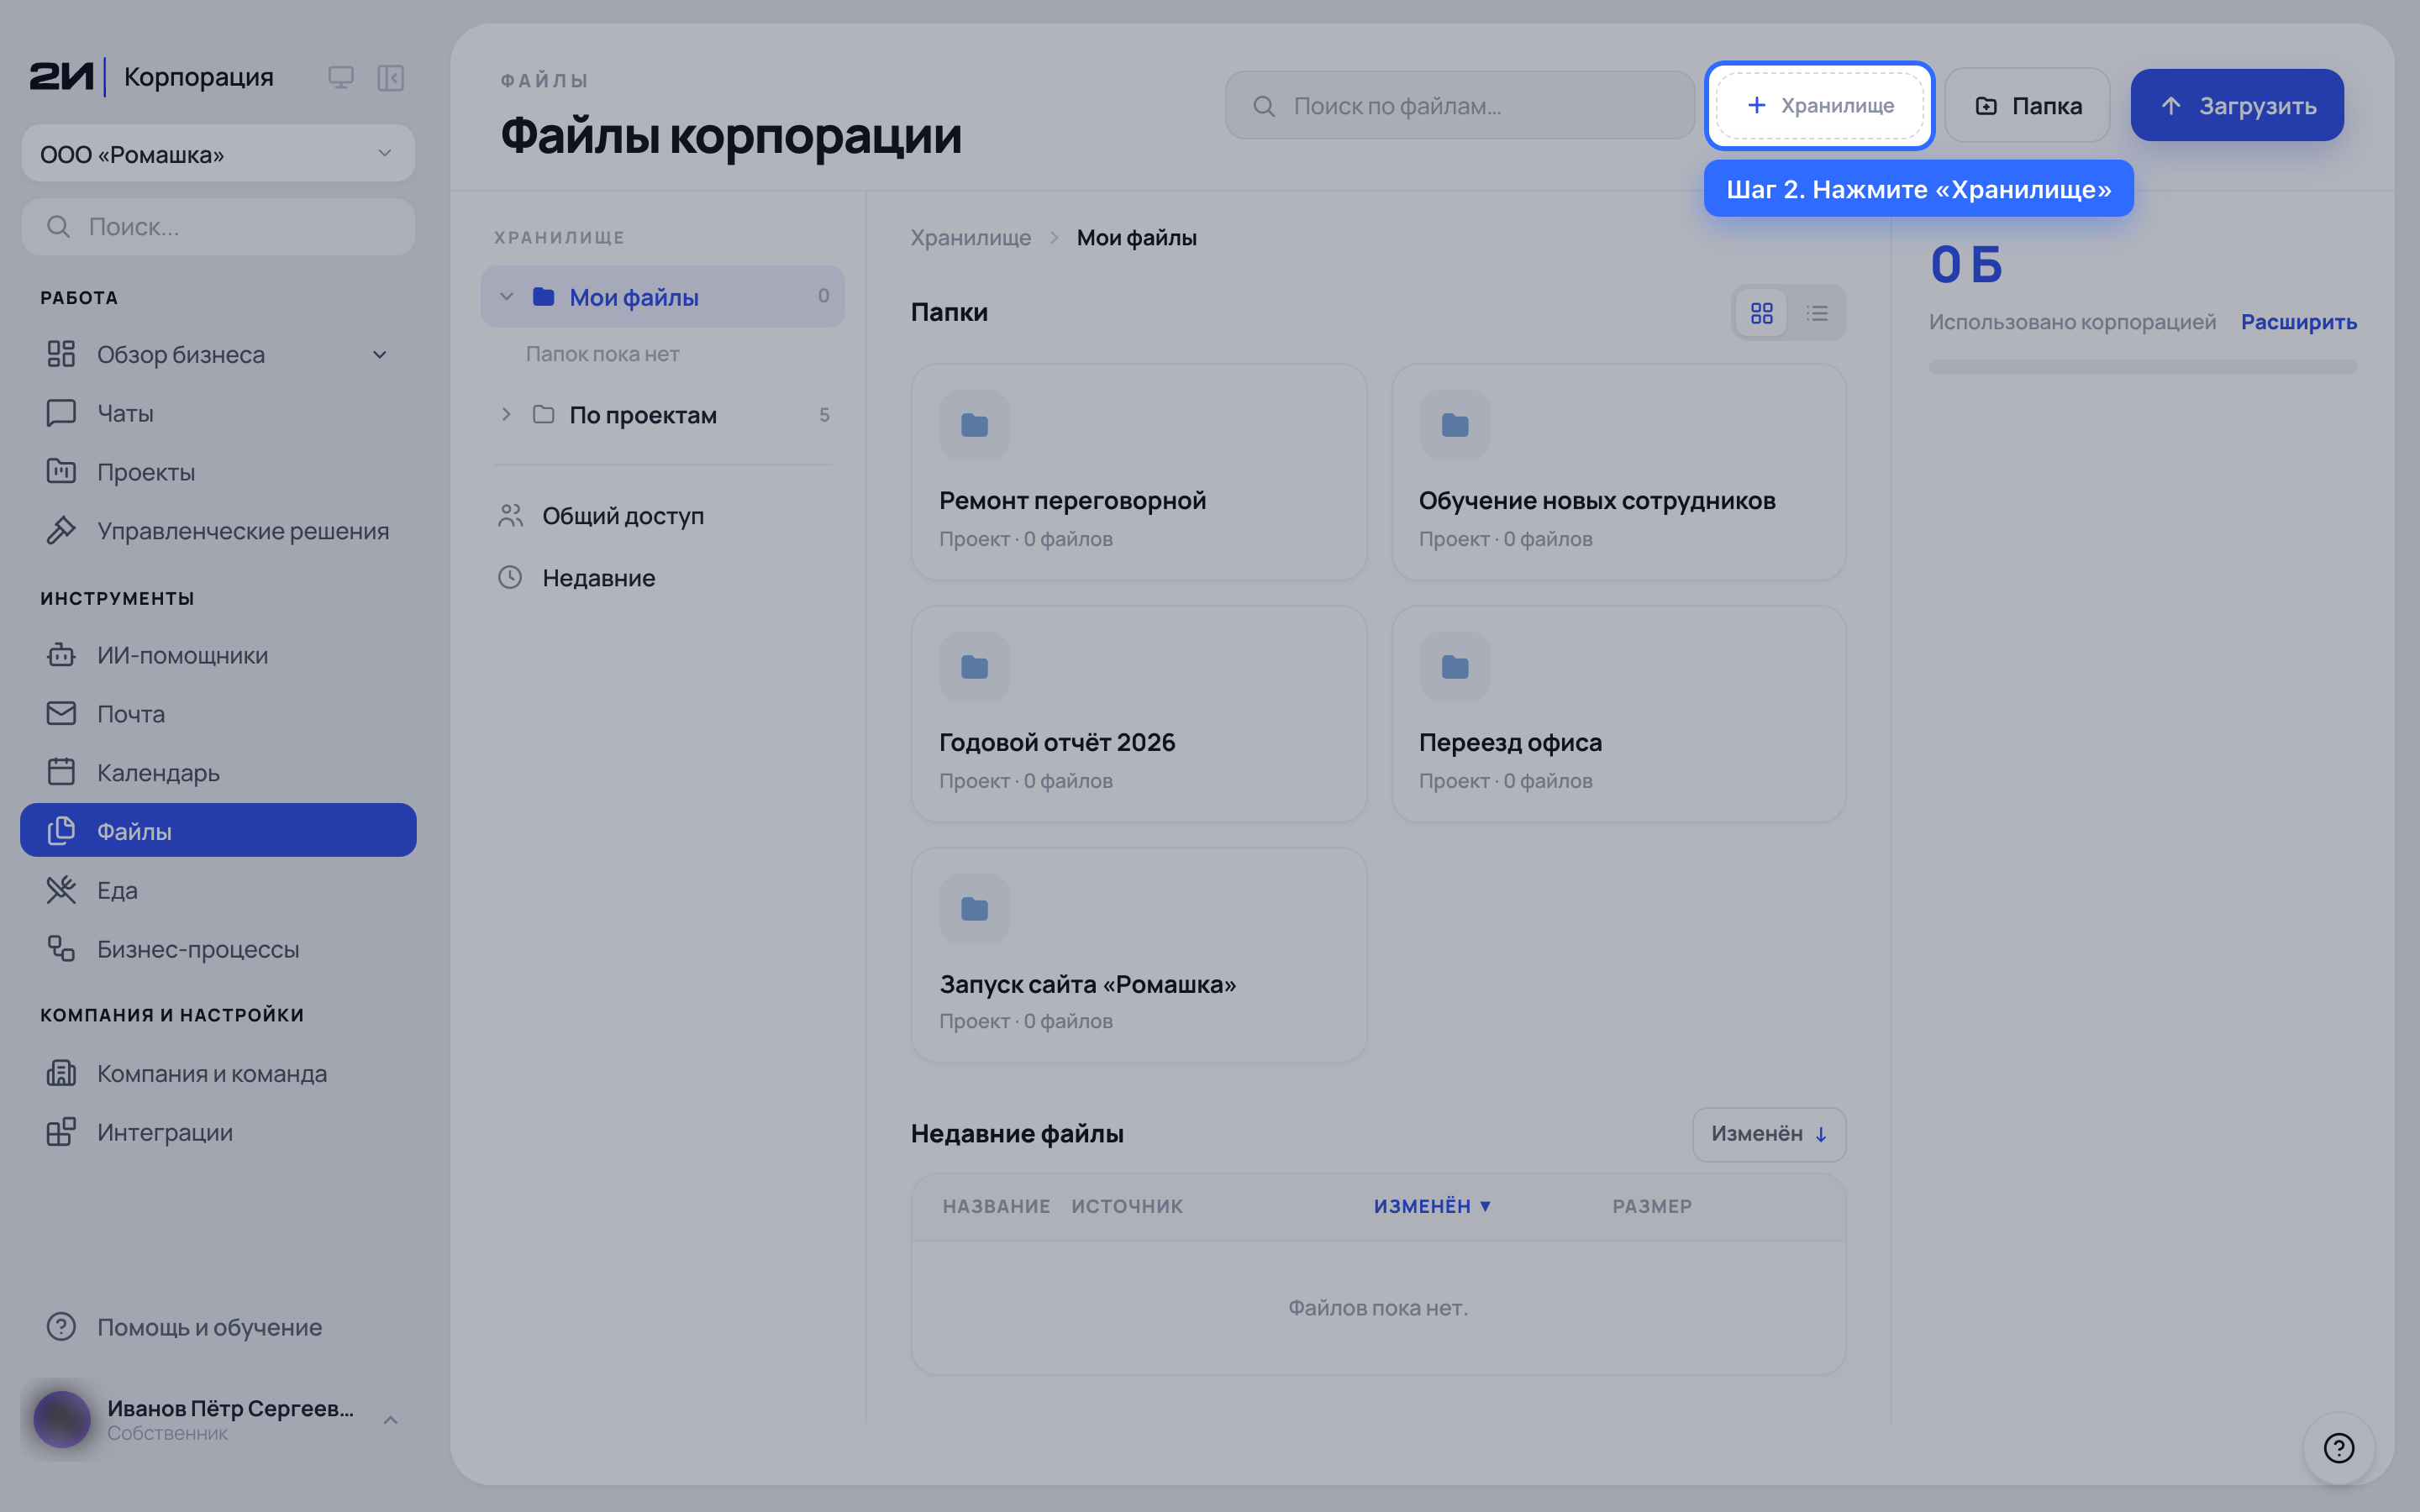Click folder icon on Ремонт переговорной card
This screenshot has width=2420, height=1512.
(974, 425)
